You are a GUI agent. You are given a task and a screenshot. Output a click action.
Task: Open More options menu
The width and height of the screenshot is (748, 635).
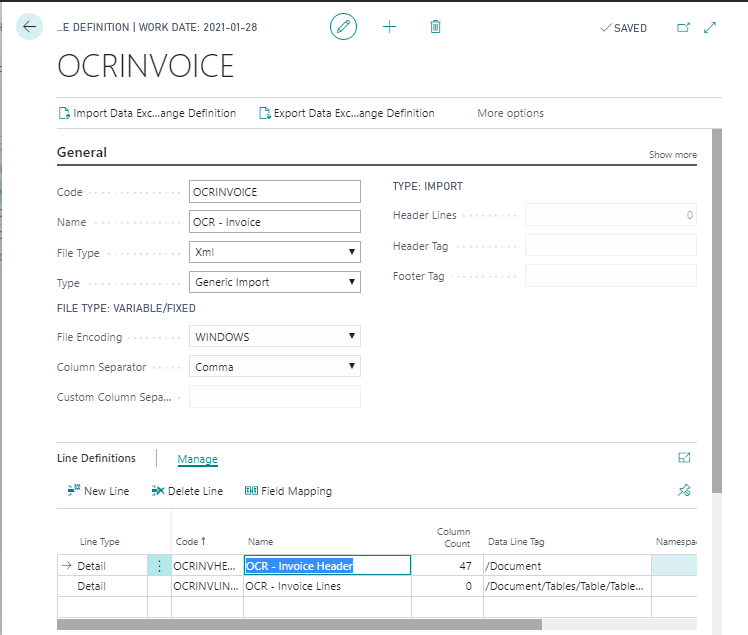(x=510, y=113)
